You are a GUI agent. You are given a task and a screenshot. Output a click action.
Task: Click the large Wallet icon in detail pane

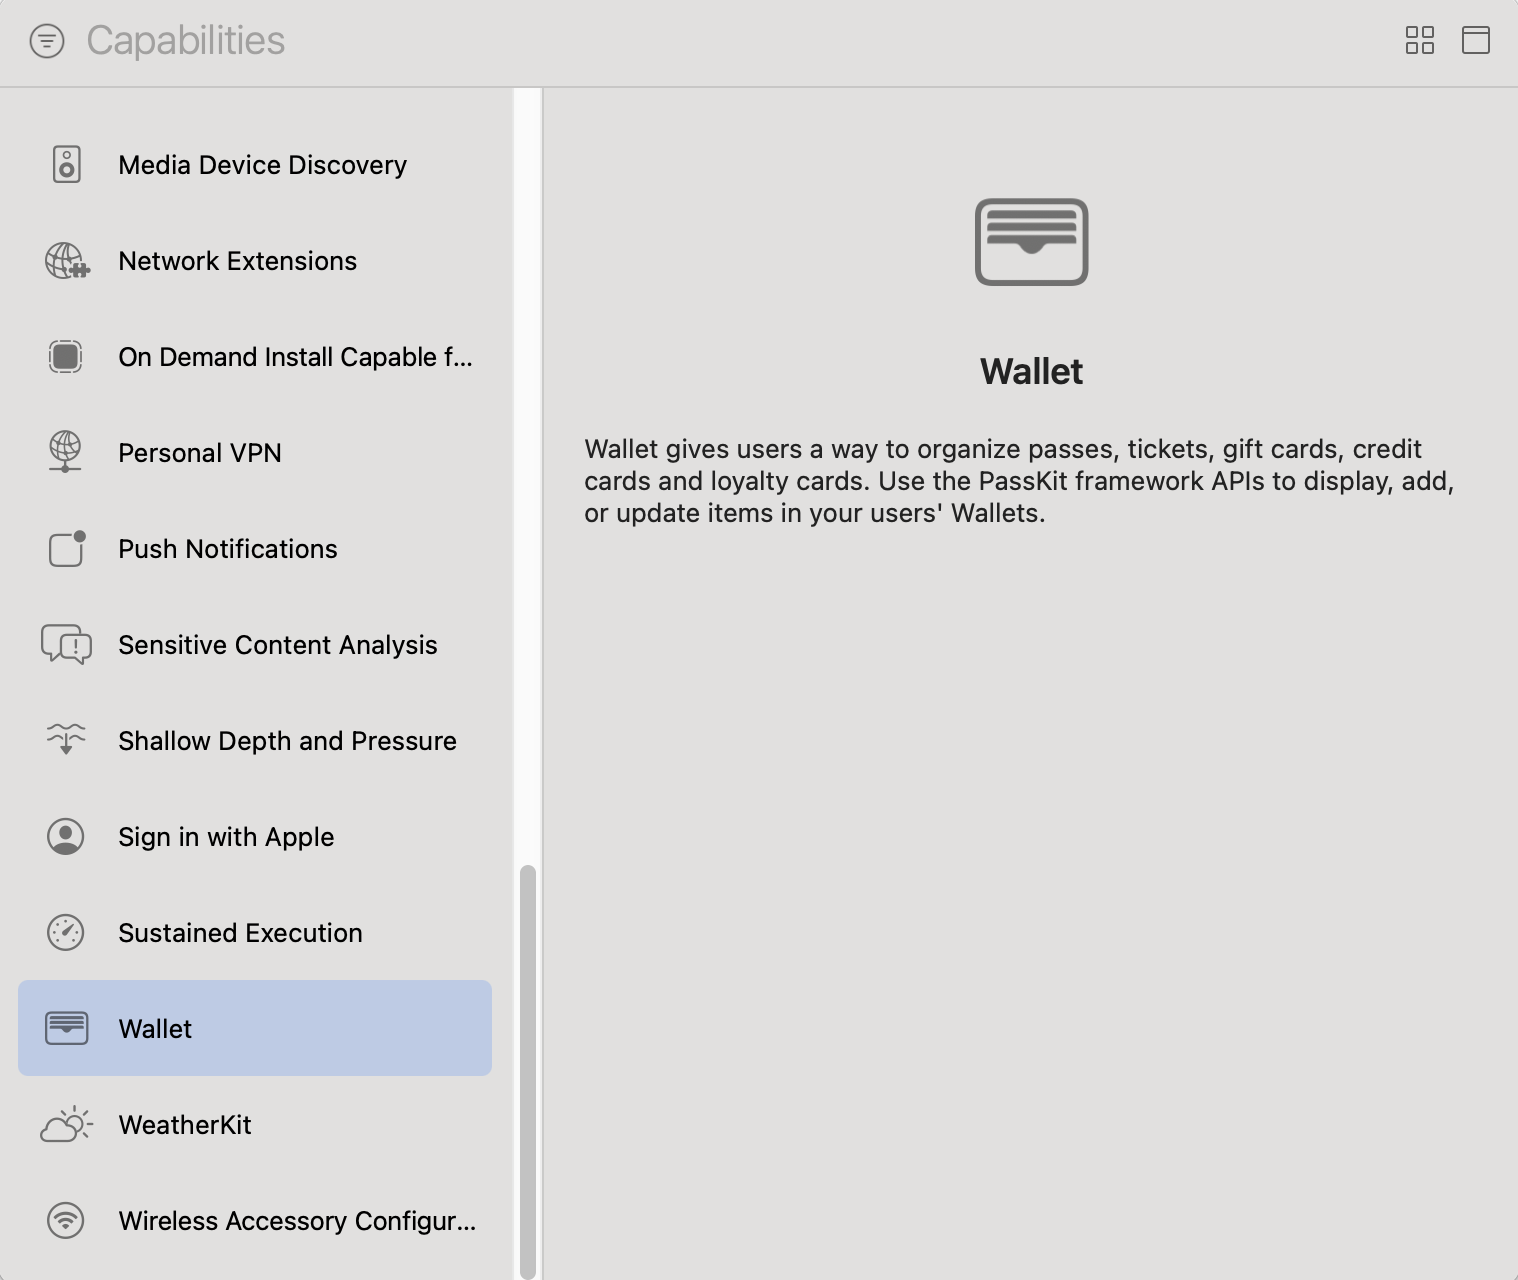(1032, 242)
